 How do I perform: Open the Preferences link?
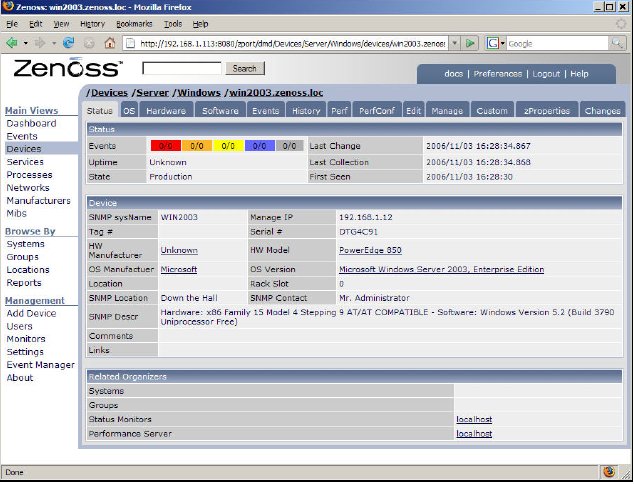[x=498, y=74]
